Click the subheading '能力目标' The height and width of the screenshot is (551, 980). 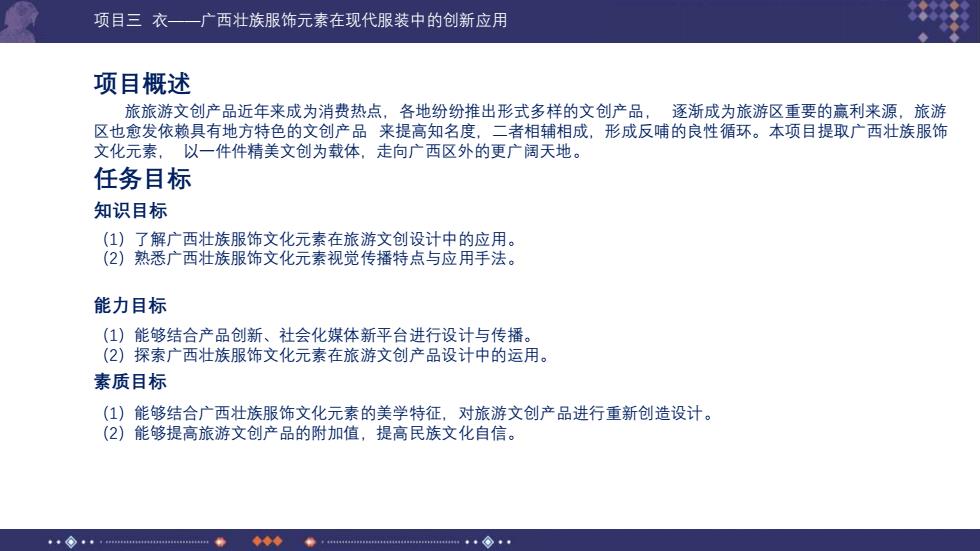131,305
